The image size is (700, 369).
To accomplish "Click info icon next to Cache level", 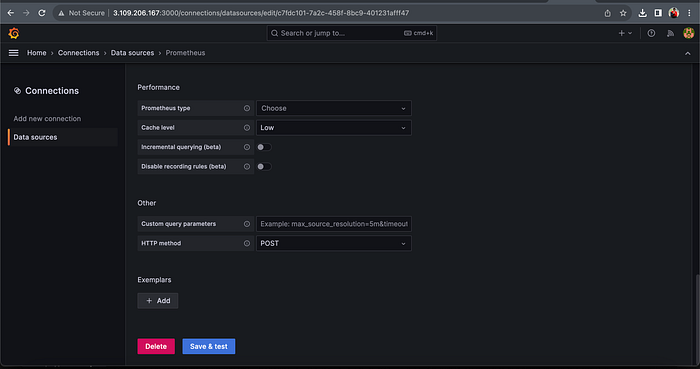I will point(247,128).
